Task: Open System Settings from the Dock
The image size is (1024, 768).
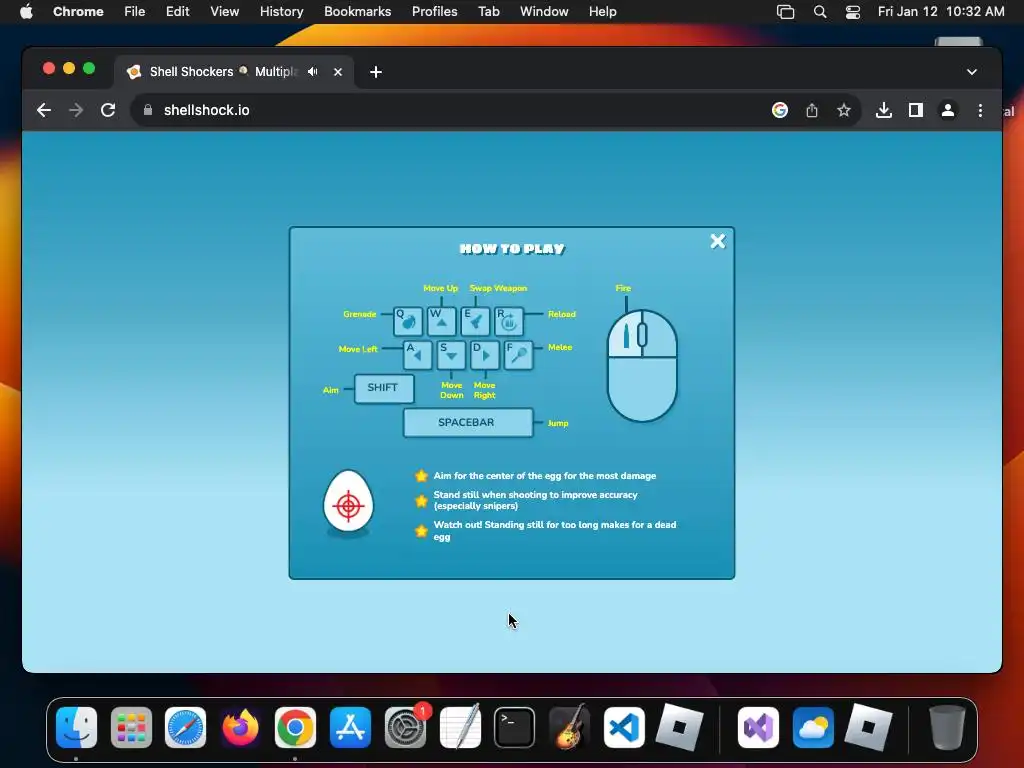Action: click(405, 728)
